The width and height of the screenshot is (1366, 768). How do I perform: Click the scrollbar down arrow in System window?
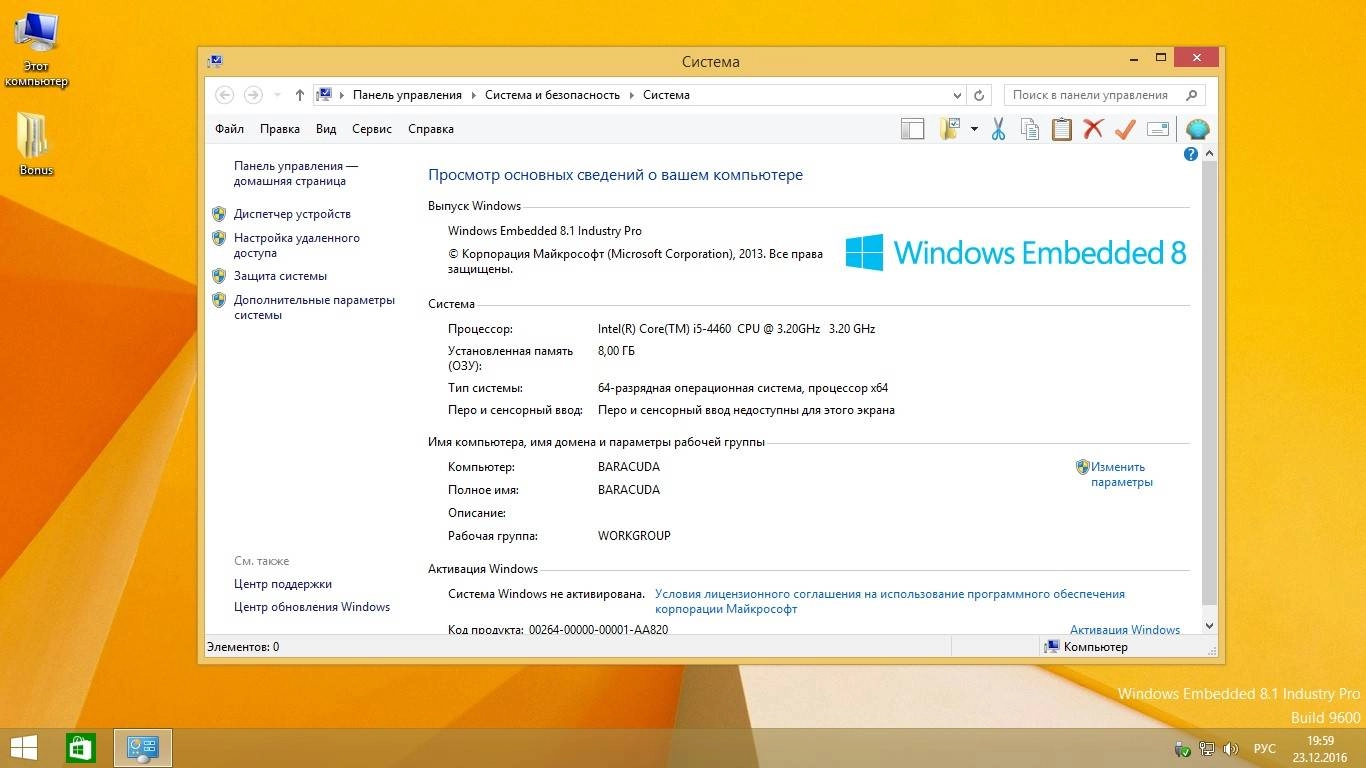click(1209, 625)
